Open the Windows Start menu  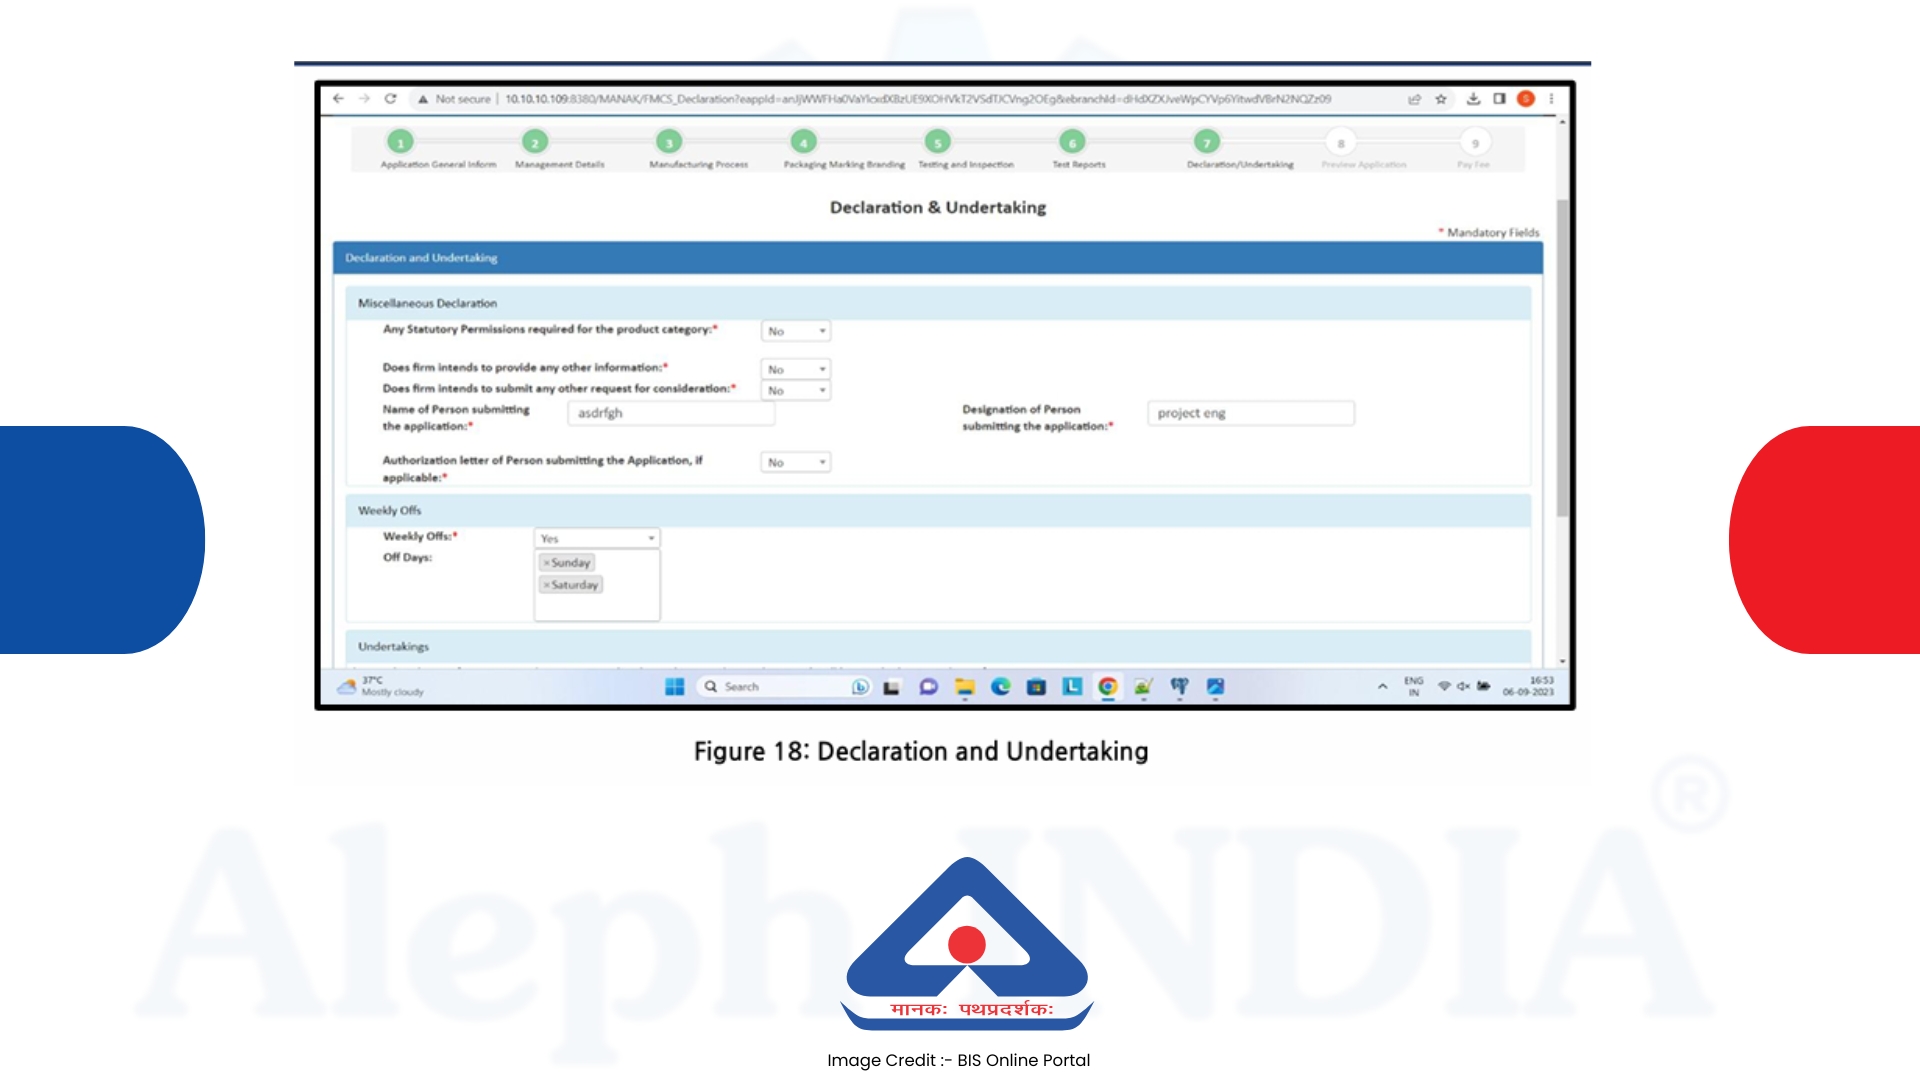674,686
